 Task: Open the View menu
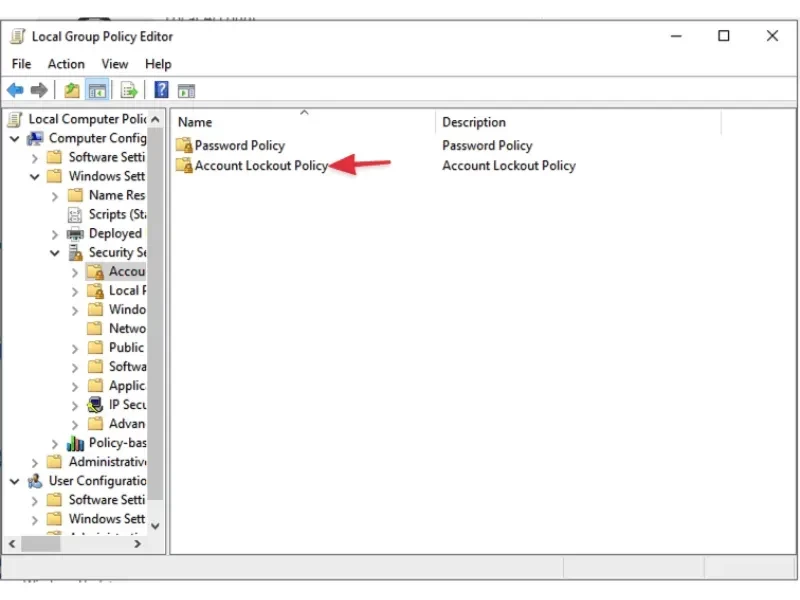click(115, 64)
